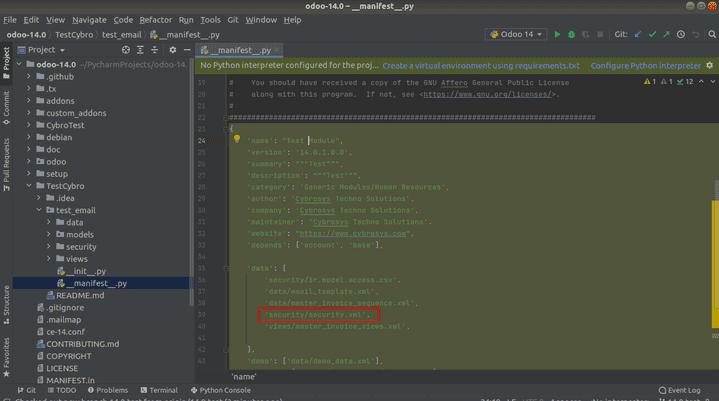Click the warnings count indicator in editor
The image size is (719, 401).
click(650, 82)
